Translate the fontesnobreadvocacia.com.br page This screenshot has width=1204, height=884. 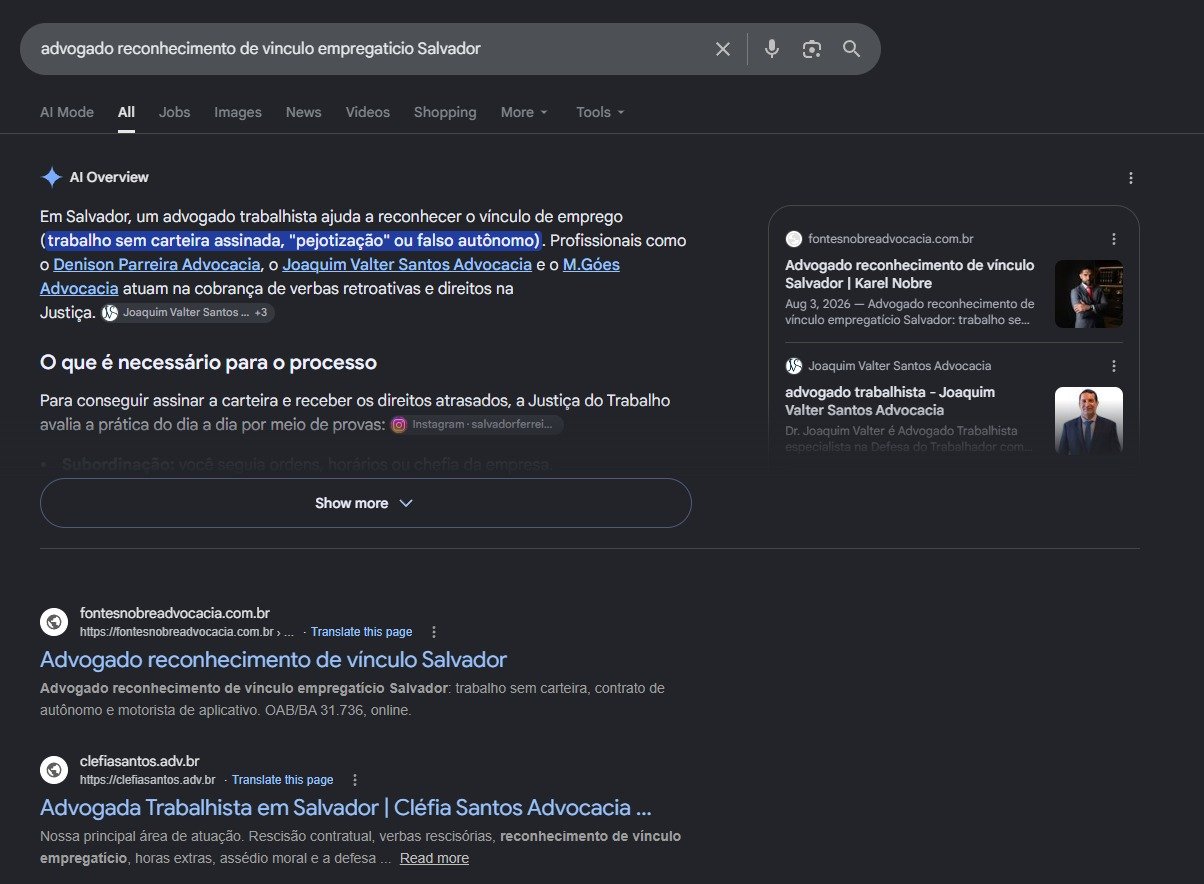point(361,632)
